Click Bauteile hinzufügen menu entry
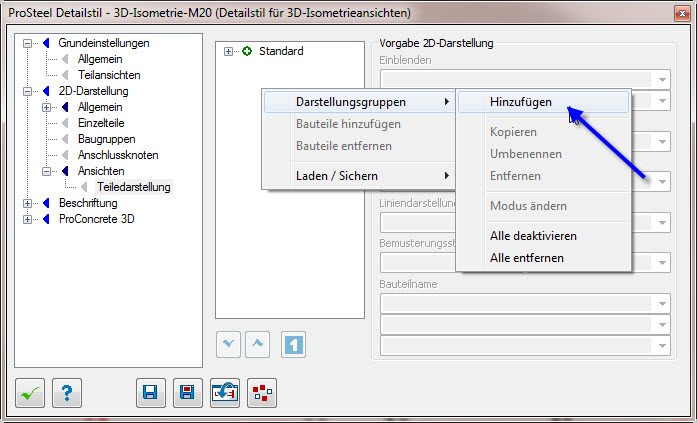The image size is (697, 423). [359, 124]
